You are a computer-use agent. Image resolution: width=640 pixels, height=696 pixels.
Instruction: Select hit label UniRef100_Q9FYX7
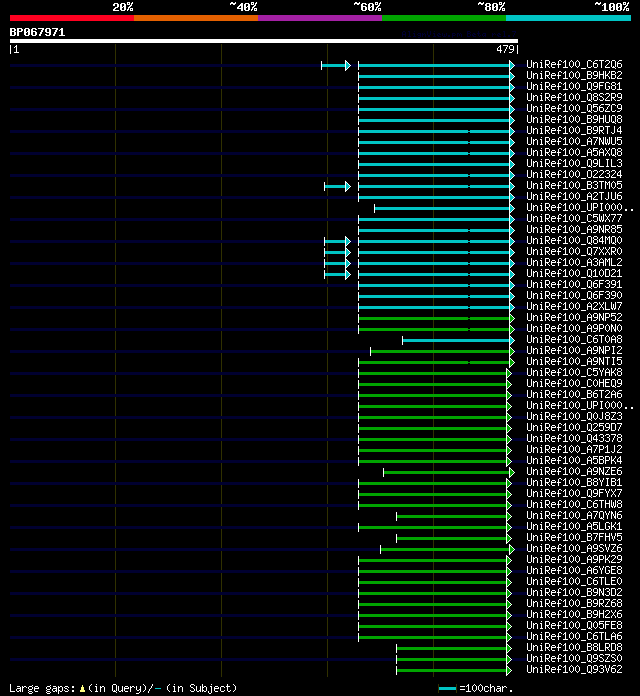tap(574, 493)
